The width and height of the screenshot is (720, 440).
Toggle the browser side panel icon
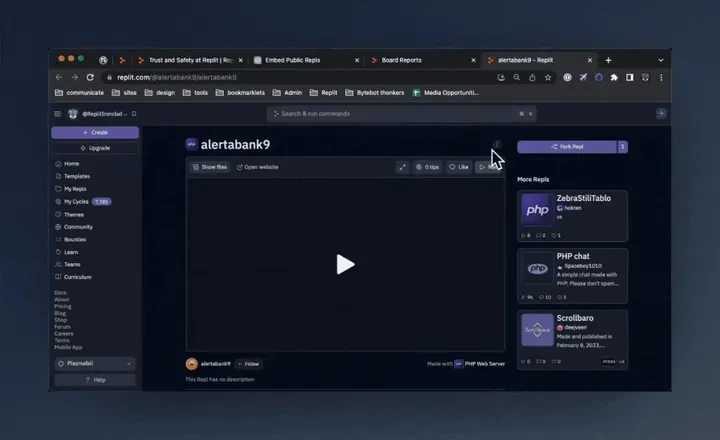pyautogui.click(x=630, y=78)
